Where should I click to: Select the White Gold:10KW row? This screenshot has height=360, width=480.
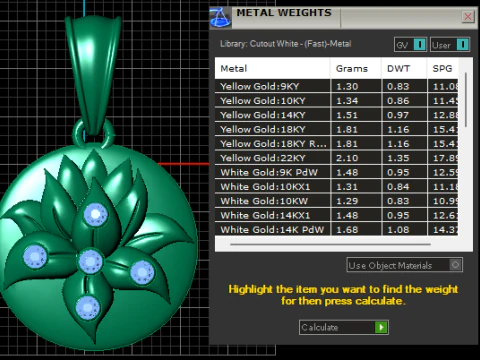pos(336,201)
